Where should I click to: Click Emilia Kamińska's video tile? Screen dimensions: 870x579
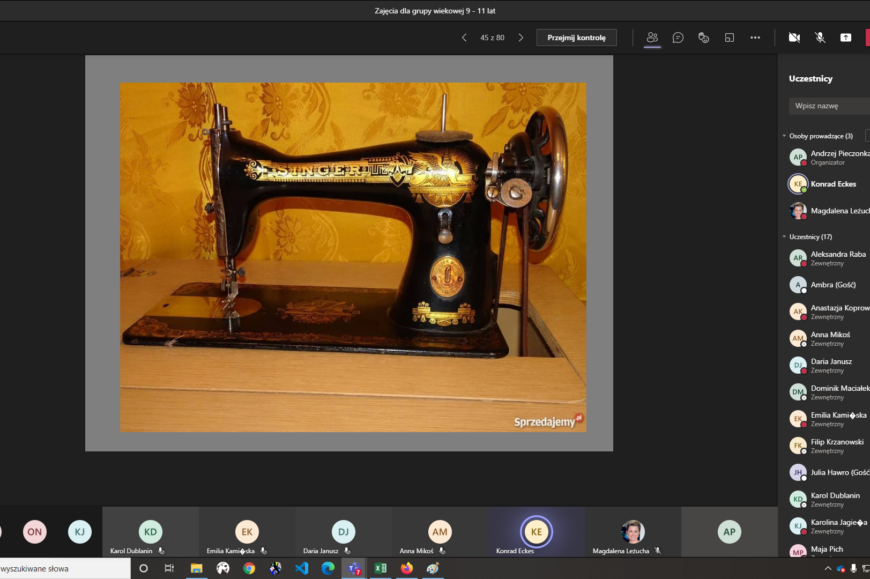pos(247,531)
